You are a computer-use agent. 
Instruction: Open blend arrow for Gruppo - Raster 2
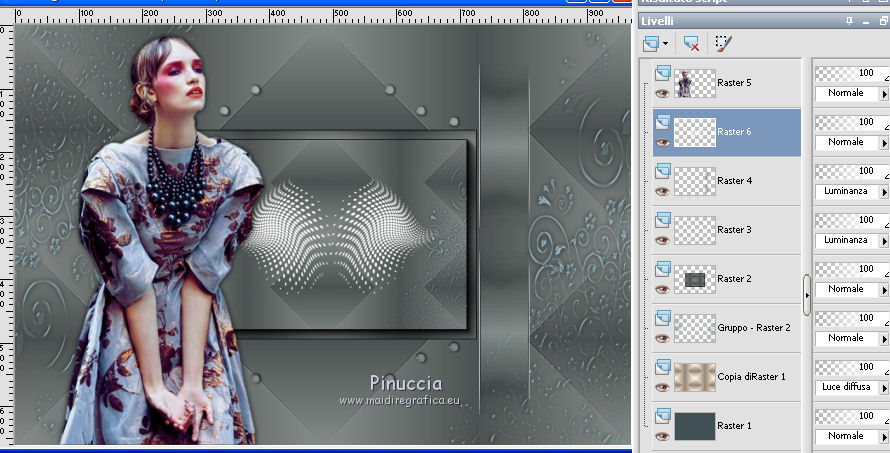coord(884,339)
